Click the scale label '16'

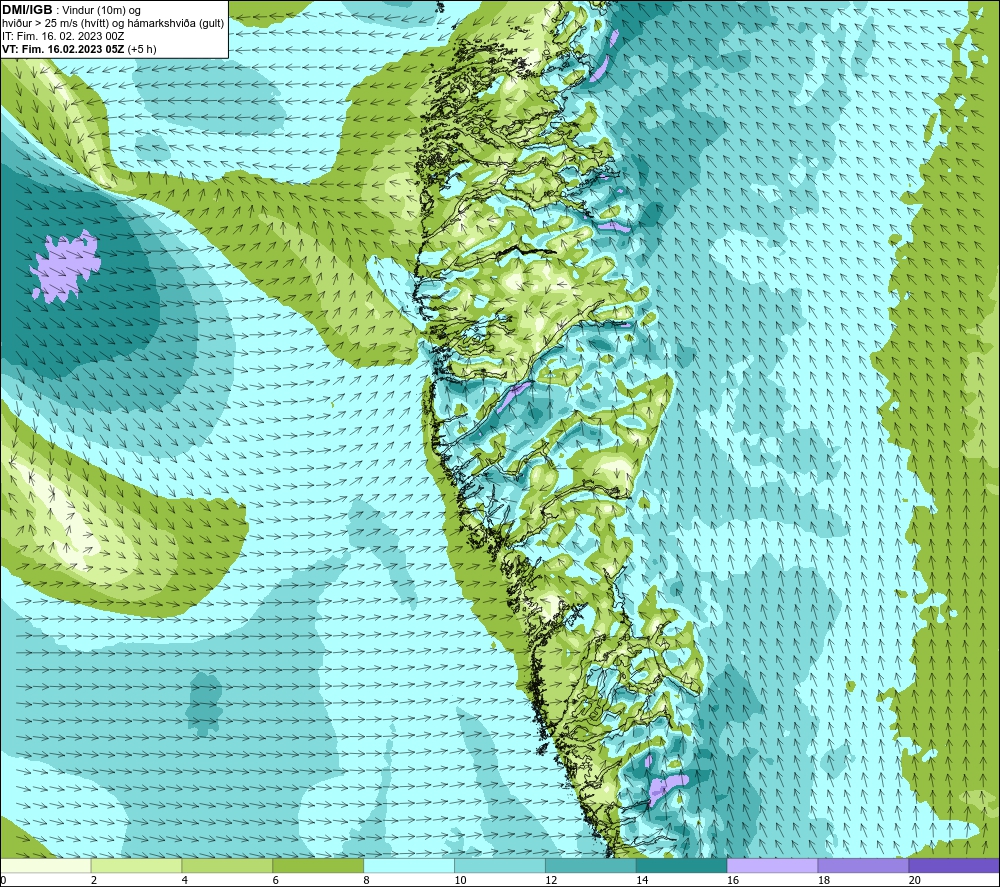click(733, 880)
